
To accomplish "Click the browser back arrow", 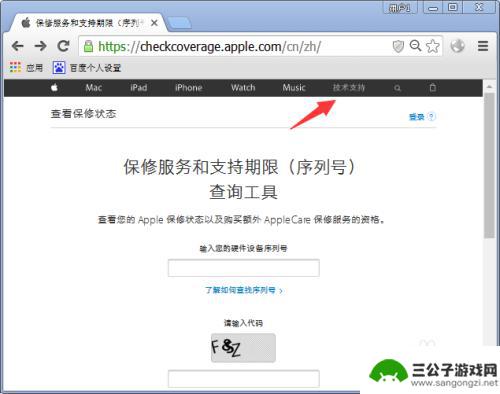I will point(18,46).
